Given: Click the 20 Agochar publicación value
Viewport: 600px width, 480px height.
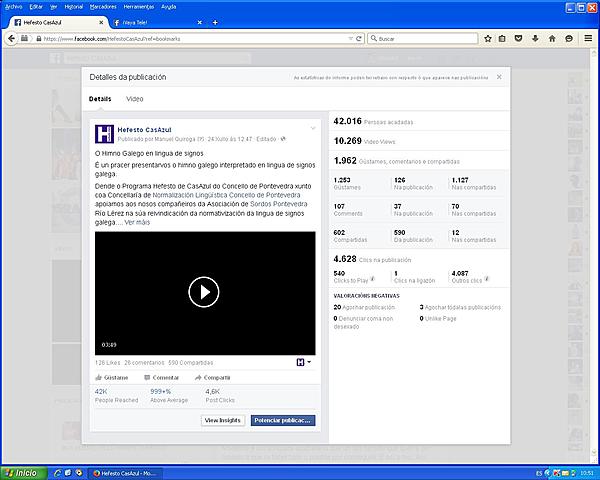Looking at the screenshot, I should click(x=337, y=307).
